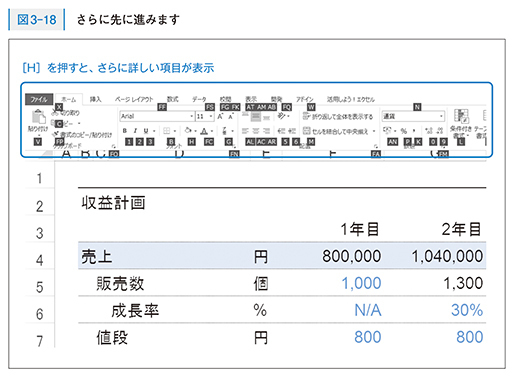Switch to the 挿入 (Insert) ribbon tab
The image size is (514, 377).
pyautogui.click(x=95, y=99)
